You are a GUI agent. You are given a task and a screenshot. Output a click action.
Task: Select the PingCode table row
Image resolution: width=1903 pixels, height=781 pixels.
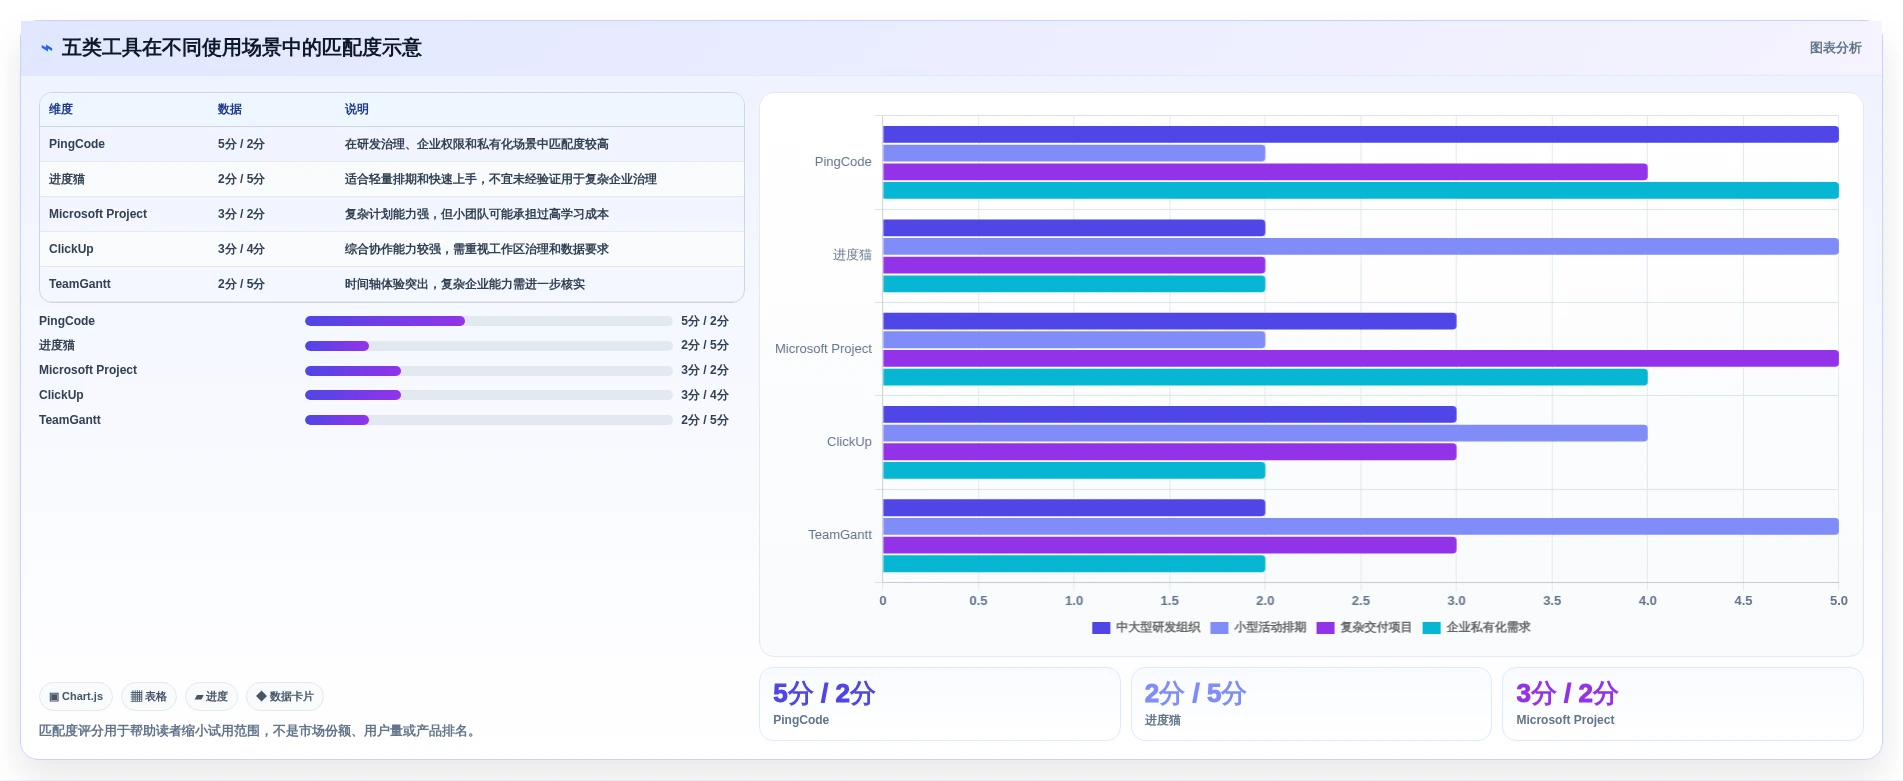pyautogui.click(x=392, y=144)
